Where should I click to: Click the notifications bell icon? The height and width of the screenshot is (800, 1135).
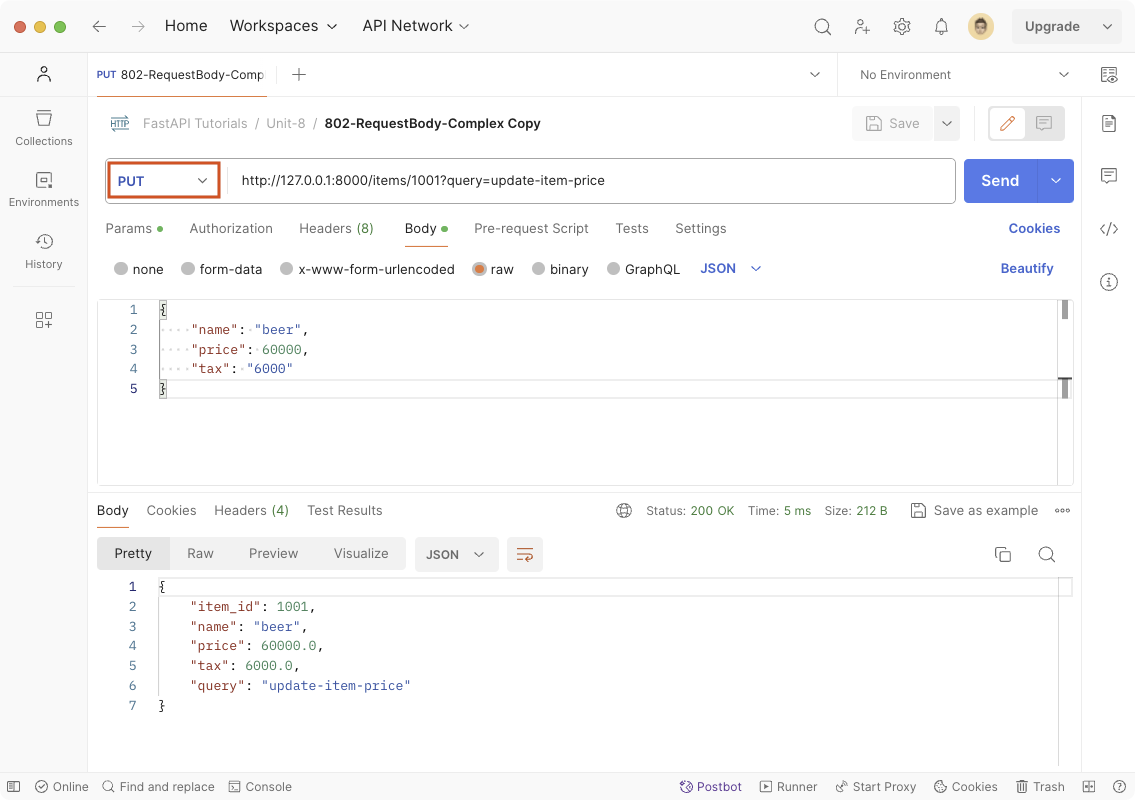click(941, 27)
